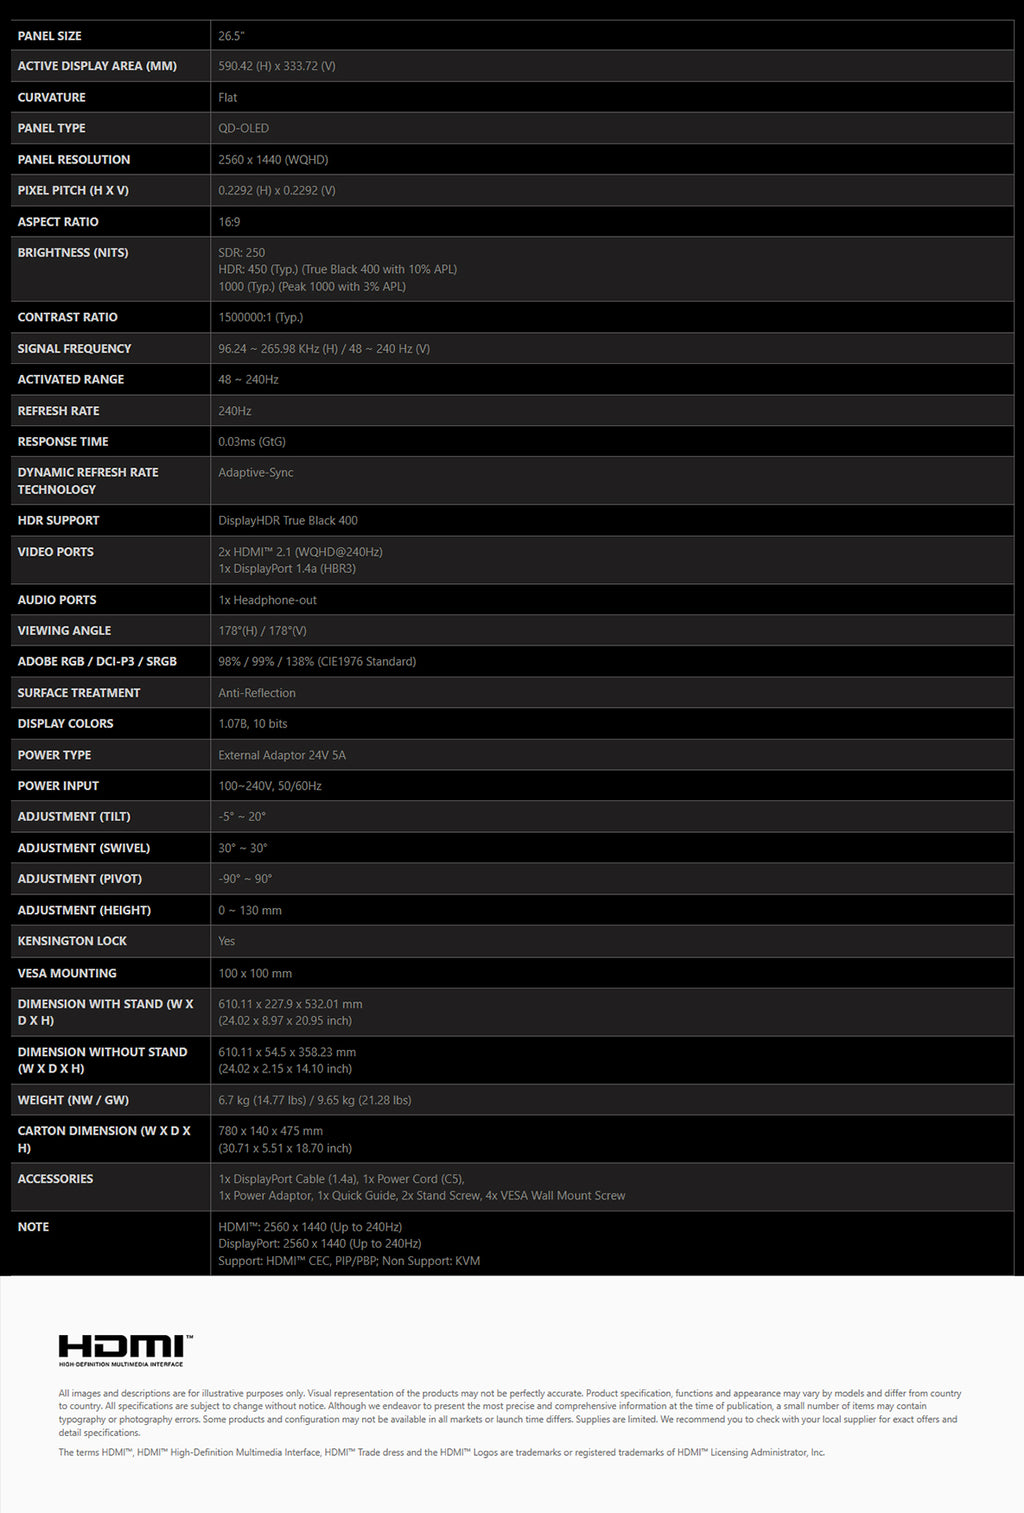
Task: Click the REFRESH RATE 240Hz value
Action: [x=235, y=411]
